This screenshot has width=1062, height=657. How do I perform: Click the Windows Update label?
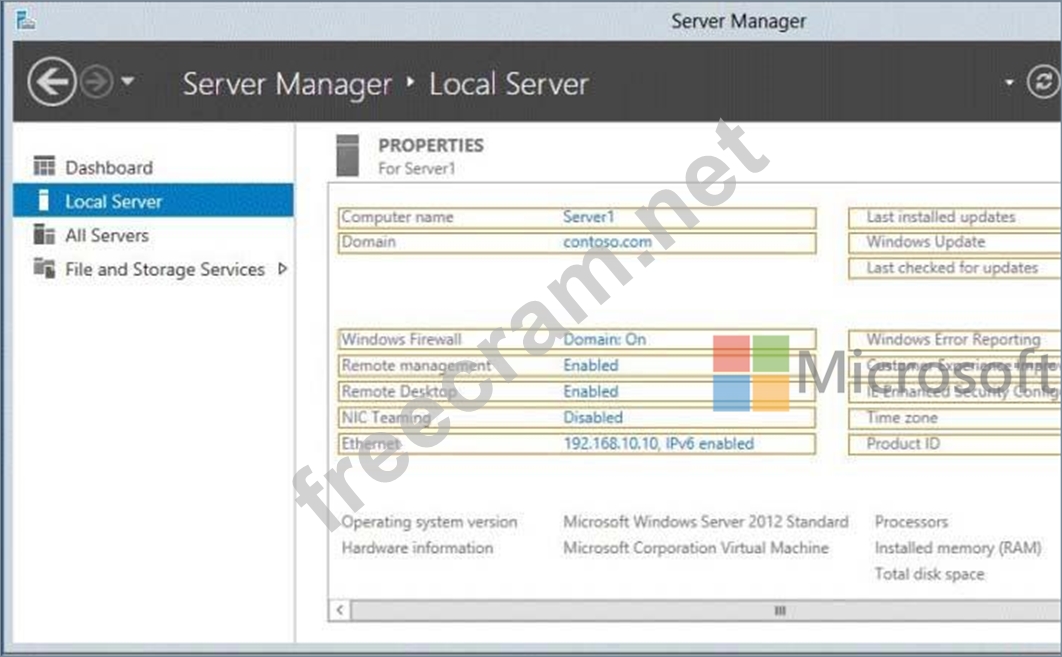click(926, 242)
